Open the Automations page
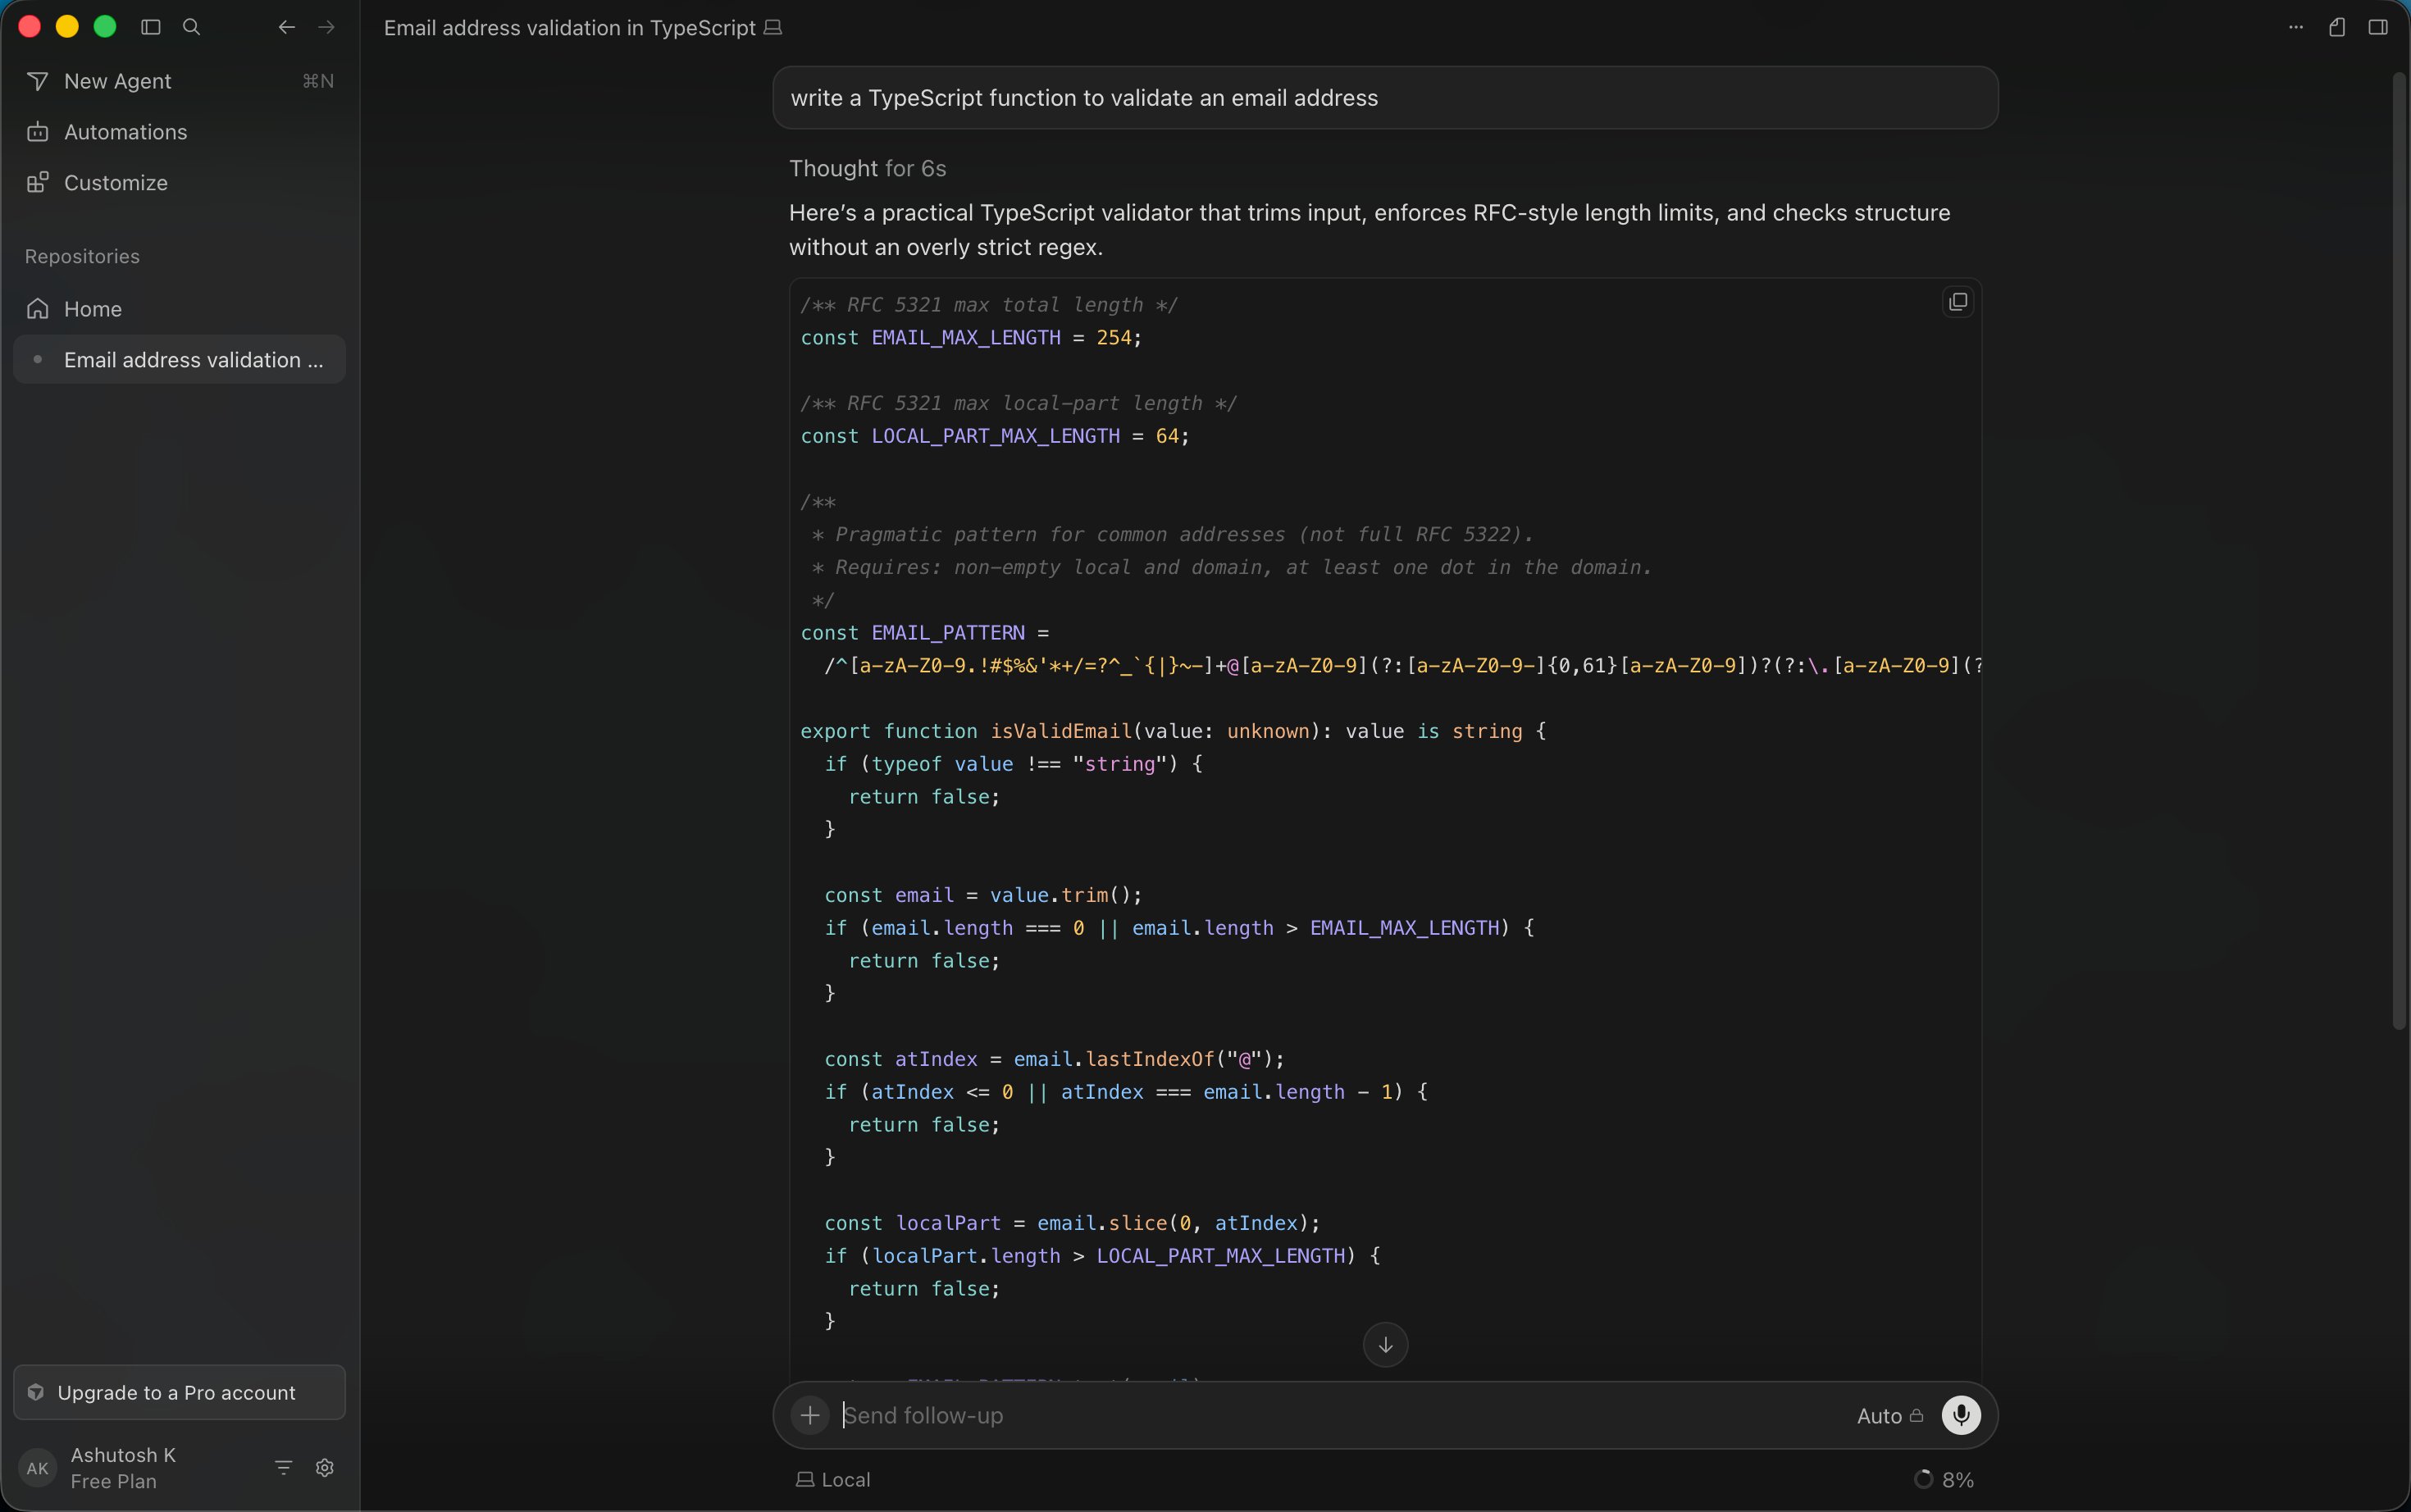The height and width of the screenshot is (1512, 2411). click(180, 132)
